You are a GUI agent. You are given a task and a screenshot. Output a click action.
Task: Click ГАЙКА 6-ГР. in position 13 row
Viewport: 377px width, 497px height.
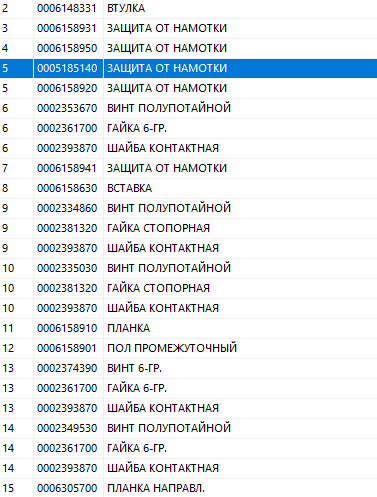[x=137, y=388]
